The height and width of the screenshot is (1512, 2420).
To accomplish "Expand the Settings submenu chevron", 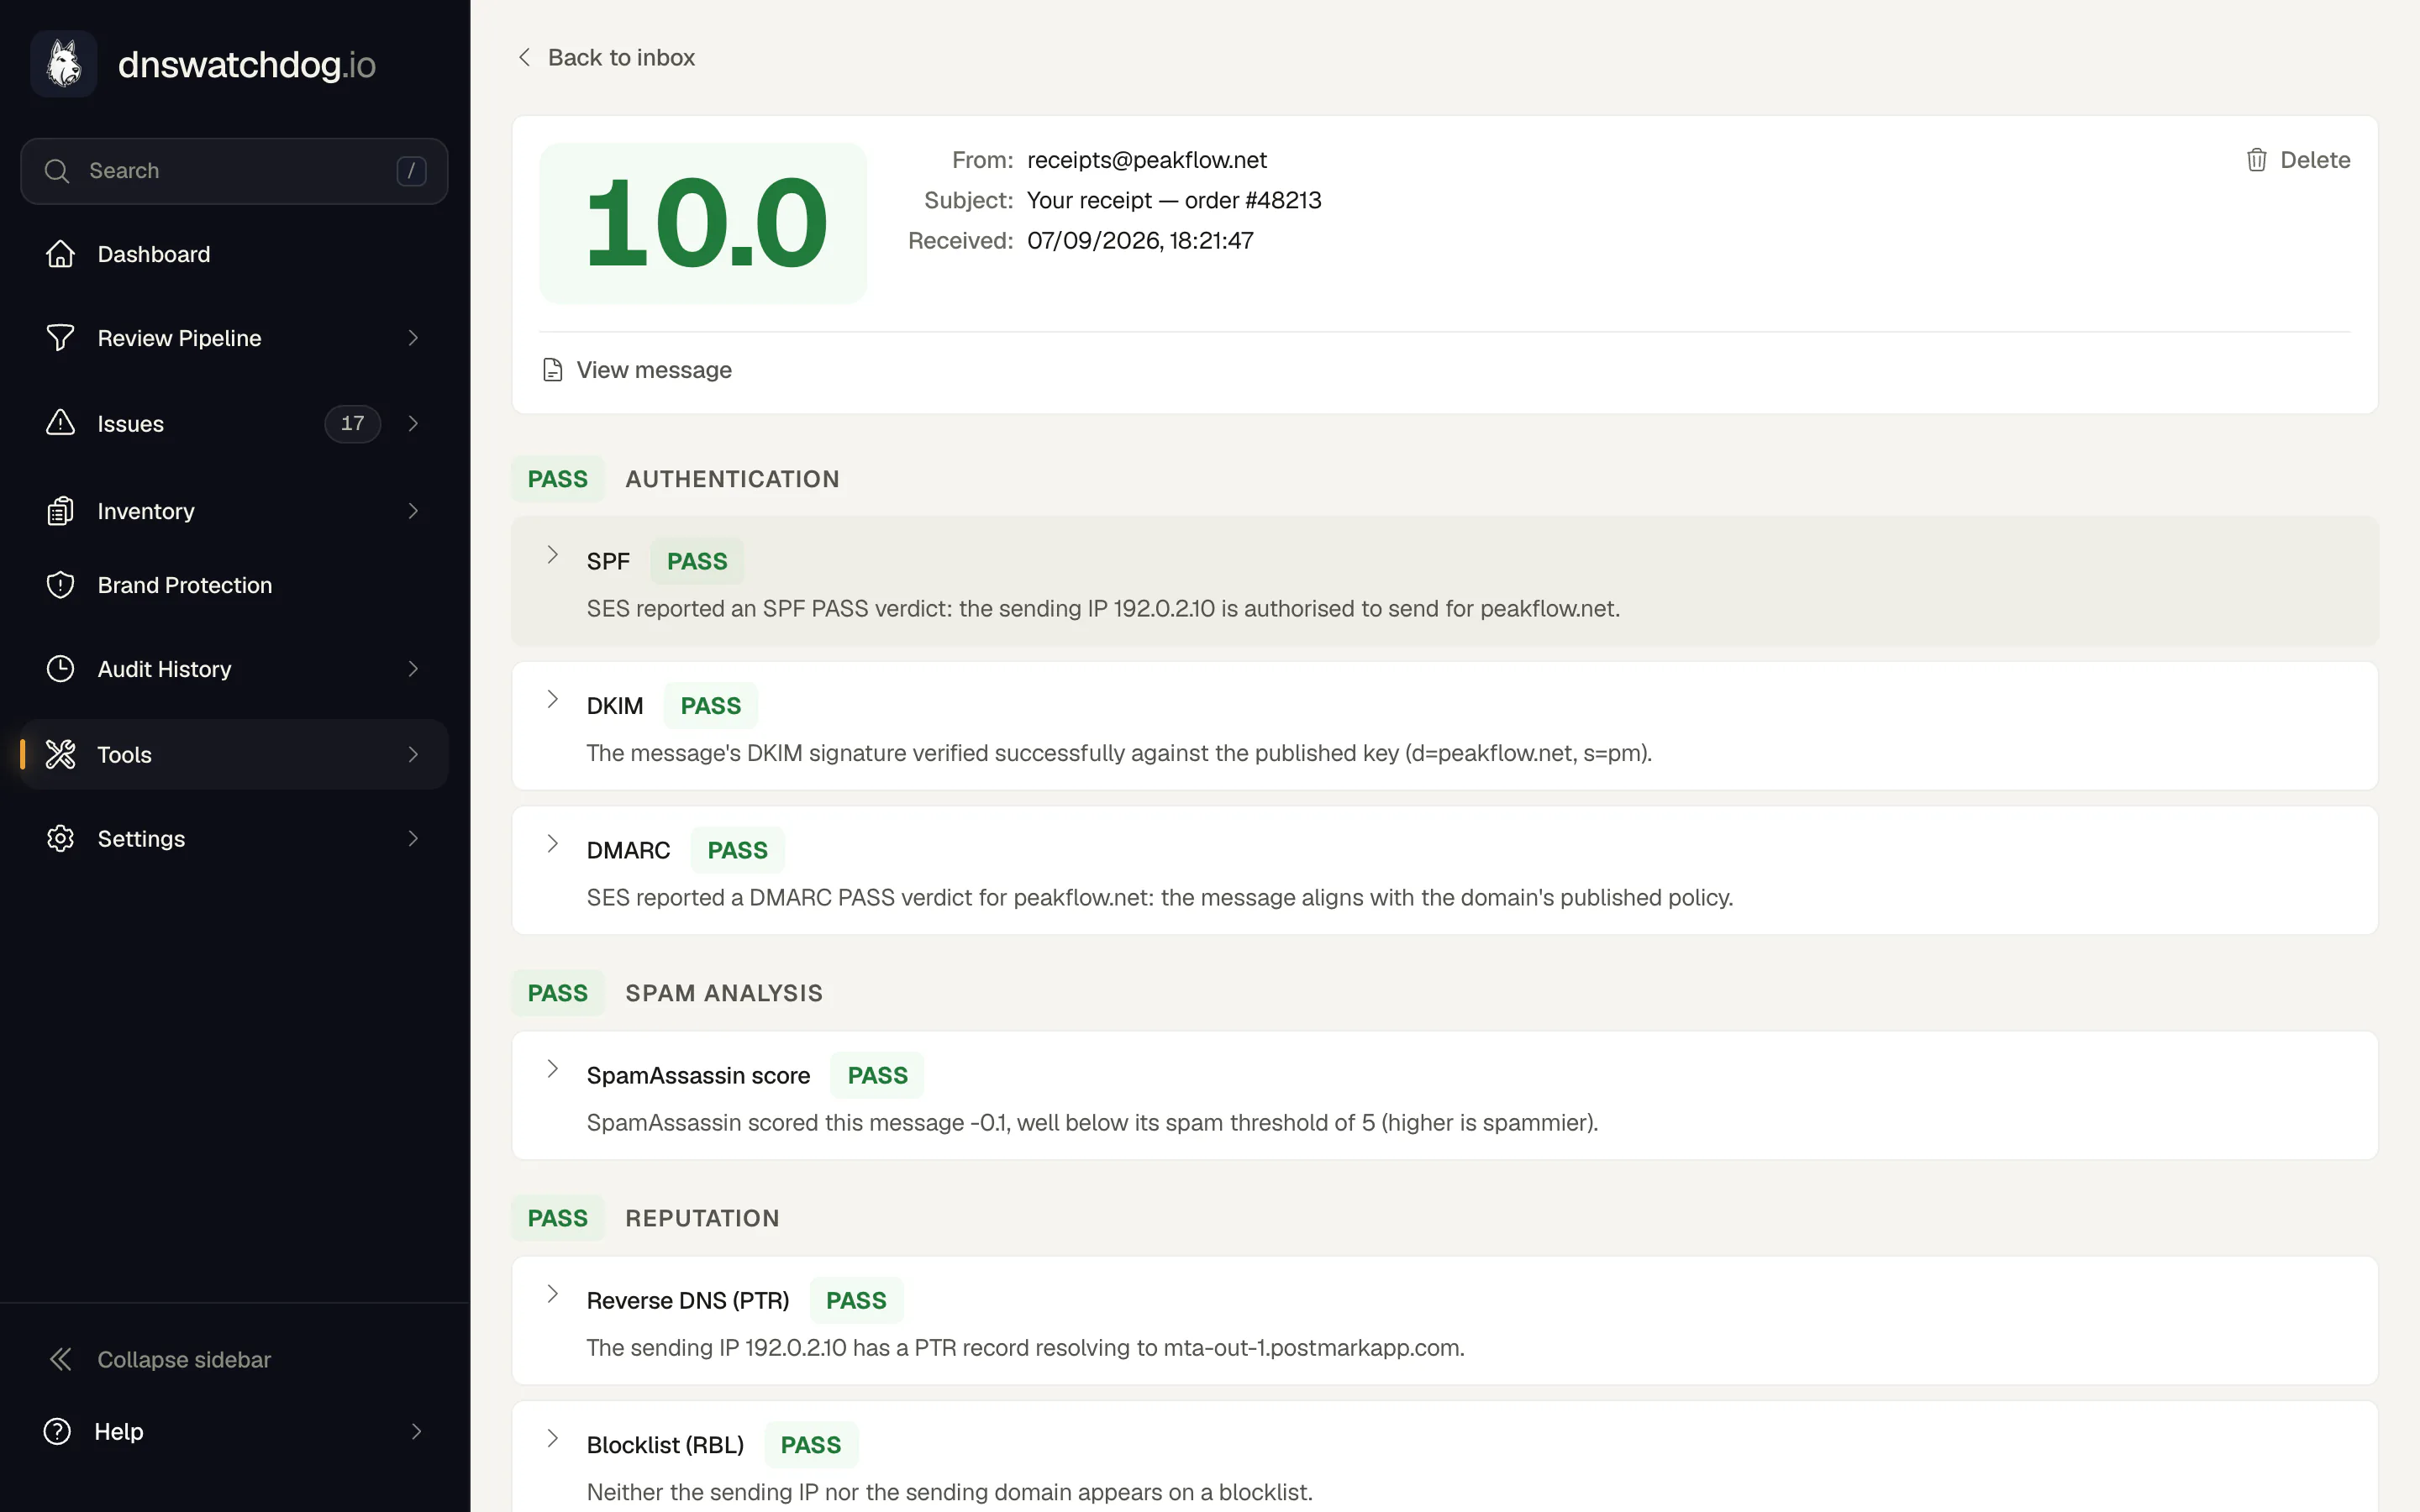I will (413, 838).
